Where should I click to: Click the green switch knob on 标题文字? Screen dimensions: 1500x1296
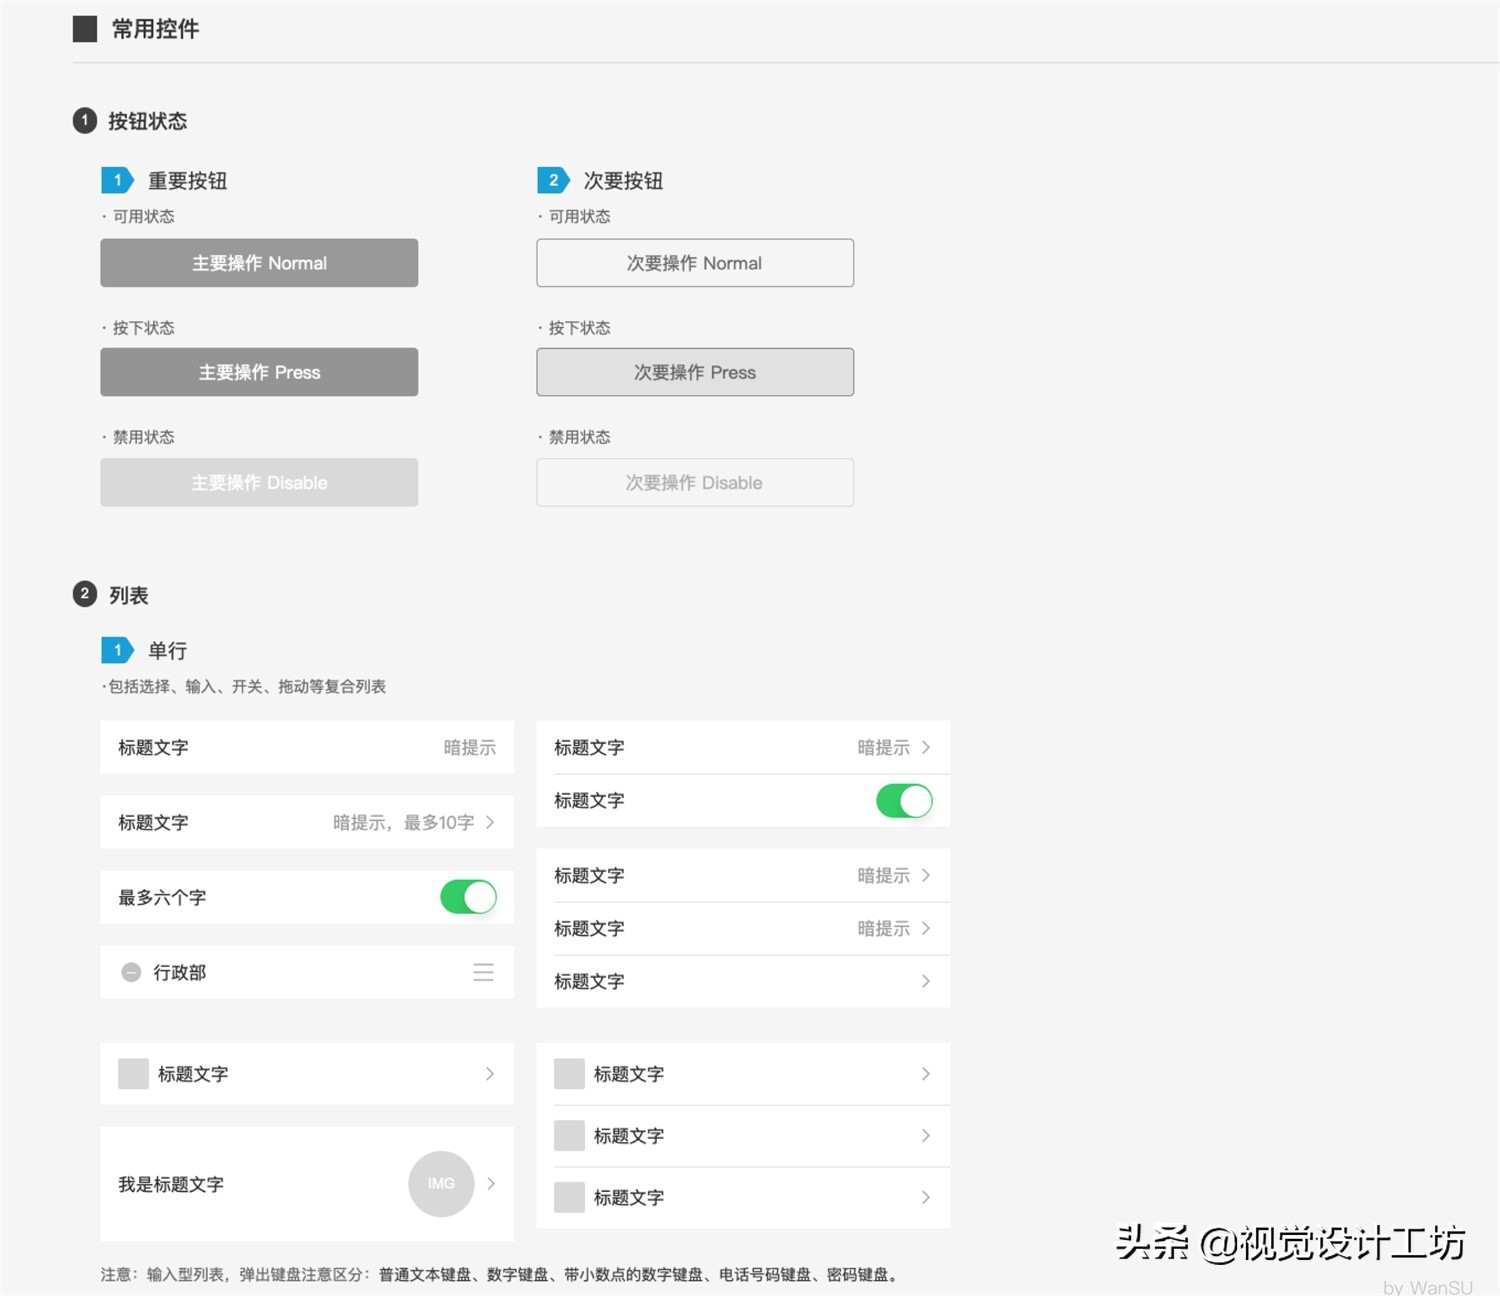tap(915, 800)
